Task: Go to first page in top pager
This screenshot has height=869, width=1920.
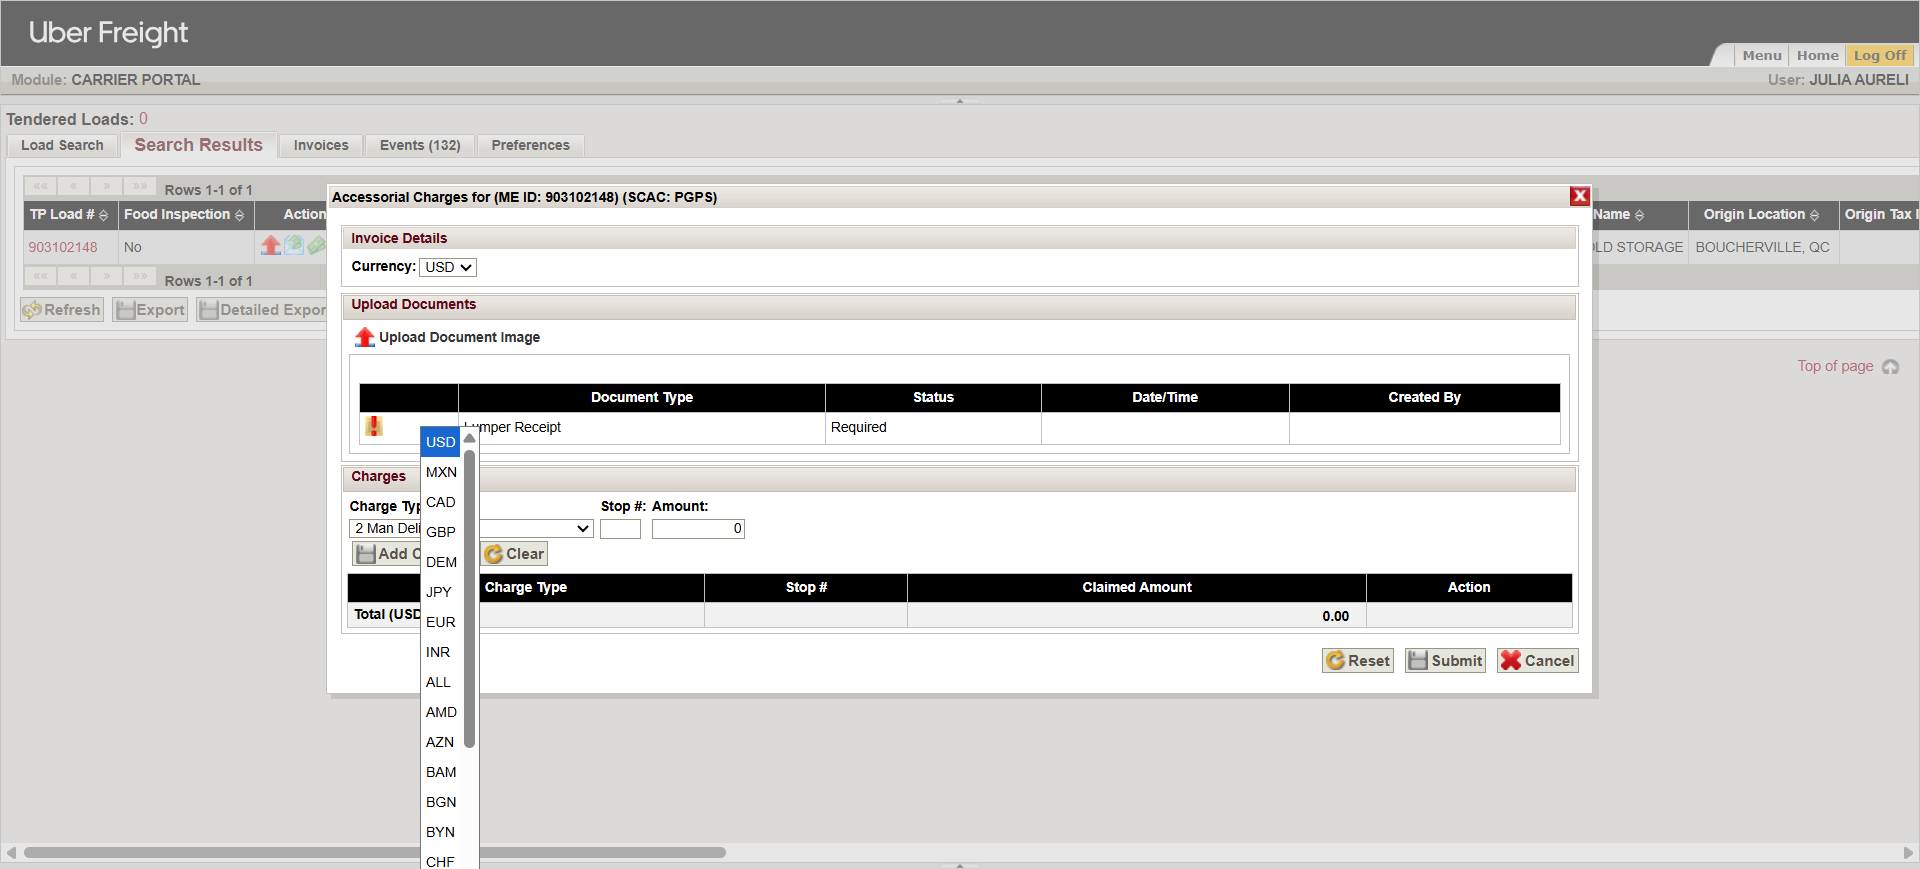Action: coord(41,186)
